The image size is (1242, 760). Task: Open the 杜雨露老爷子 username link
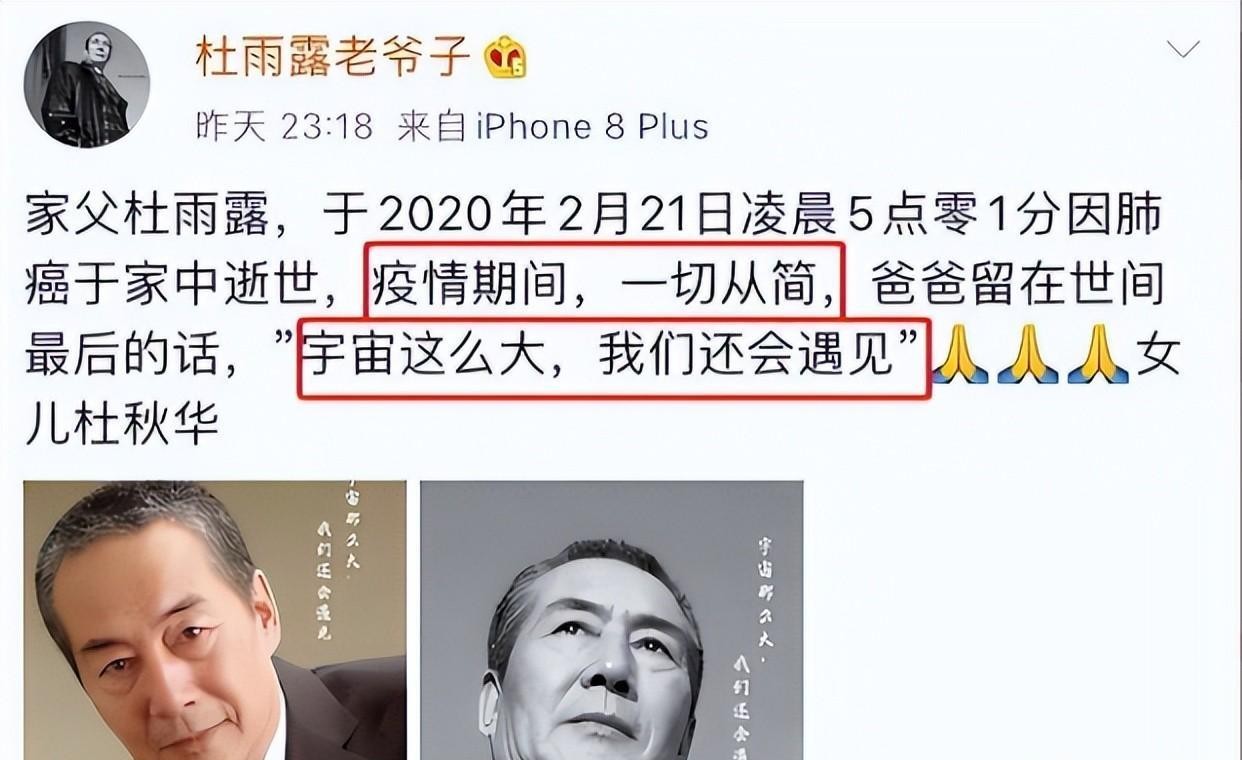pyautogui.click(x=333, y=58)
